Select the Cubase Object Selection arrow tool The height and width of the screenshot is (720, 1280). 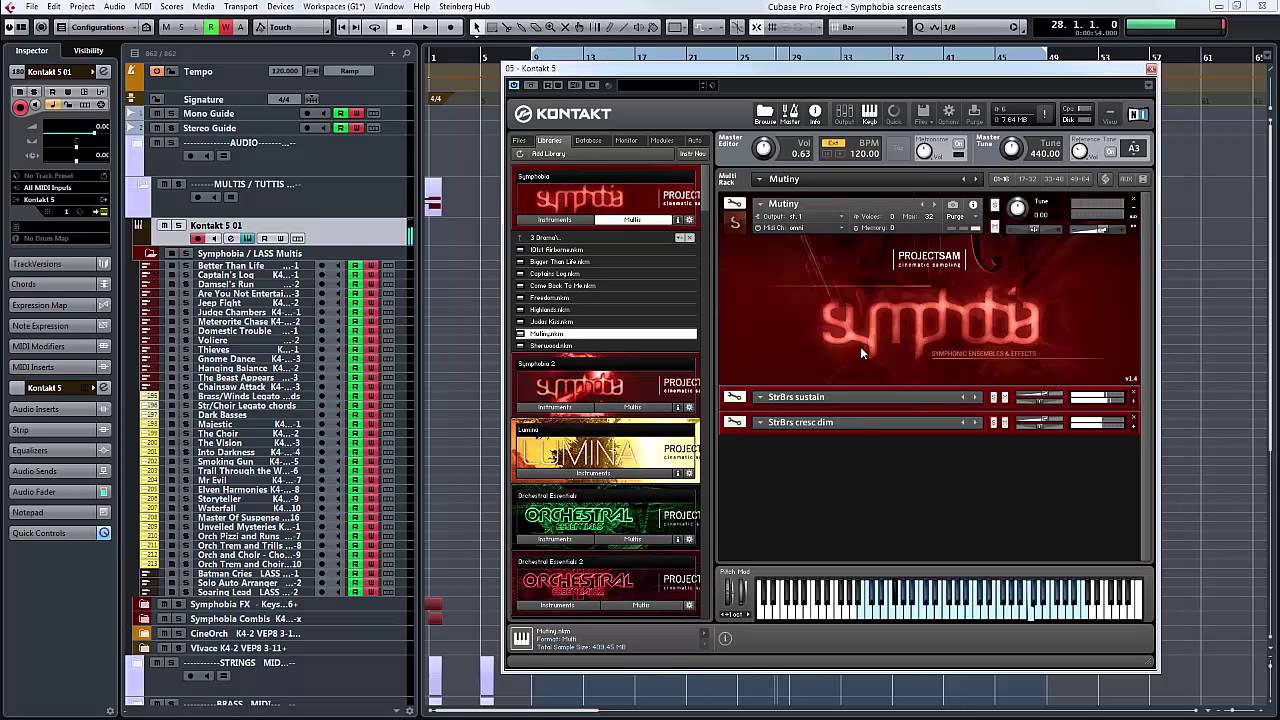point(476,27)
